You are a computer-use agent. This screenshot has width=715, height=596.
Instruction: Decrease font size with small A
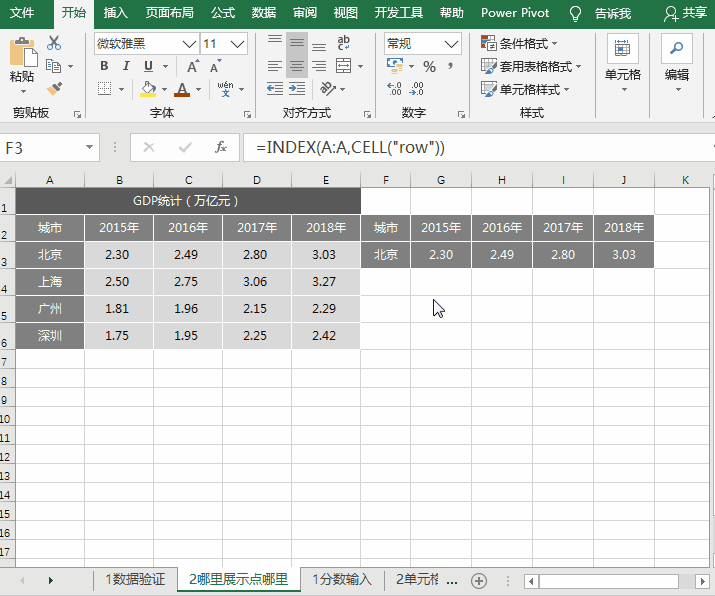(215, 66)
